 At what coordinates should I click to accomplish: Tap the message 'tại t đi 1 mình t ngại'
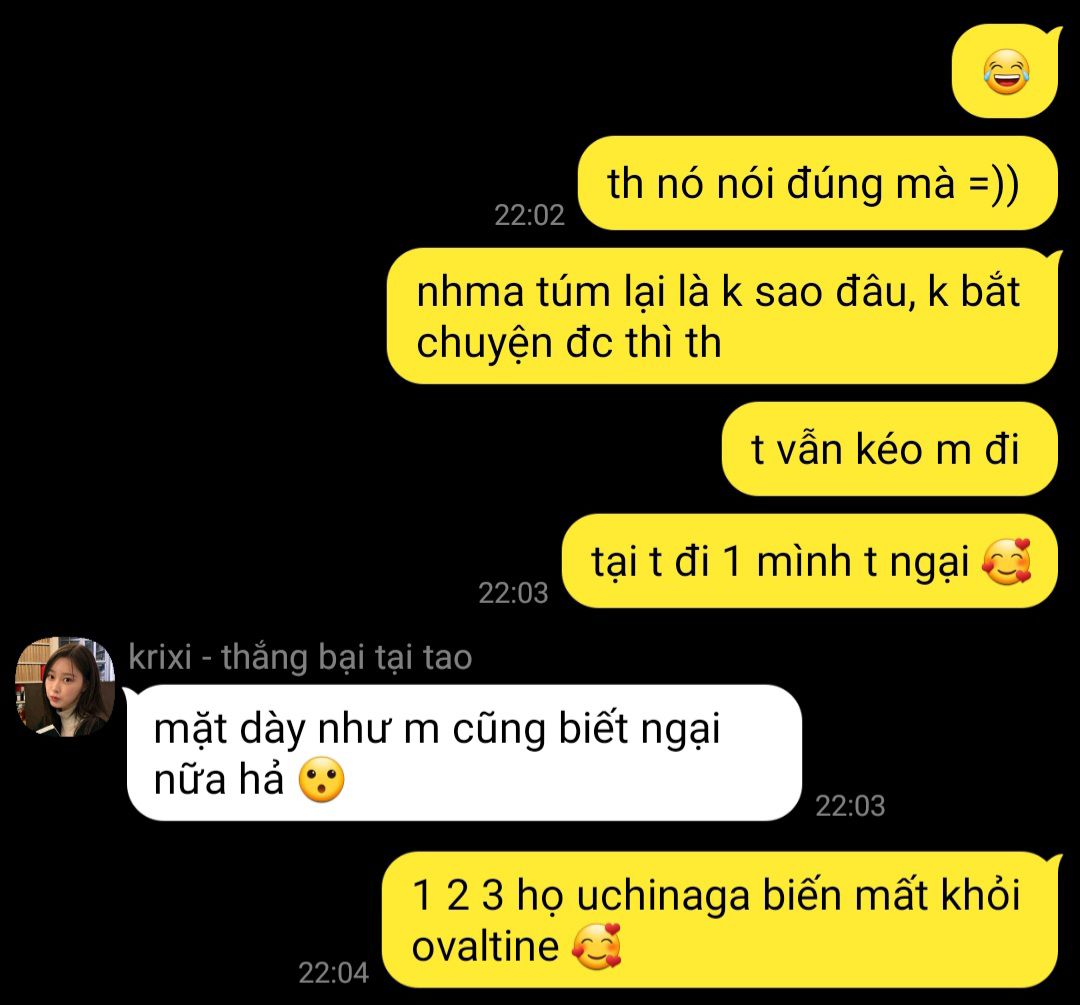[809, 561]
